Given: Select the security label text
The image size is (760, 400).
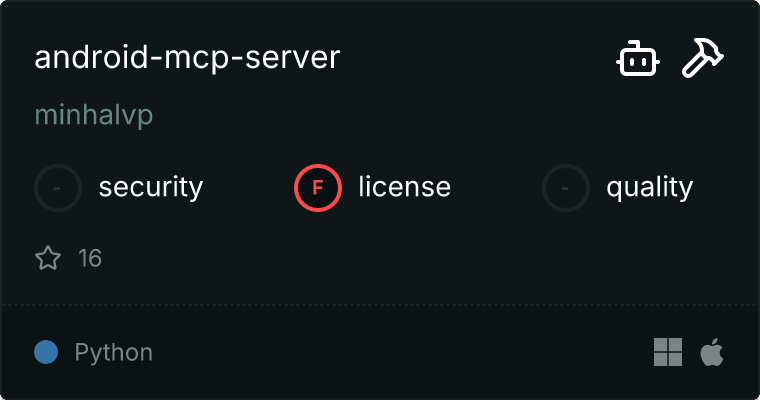Looking at the screenshot, I should pyautogui.click(x=150, y=187).
